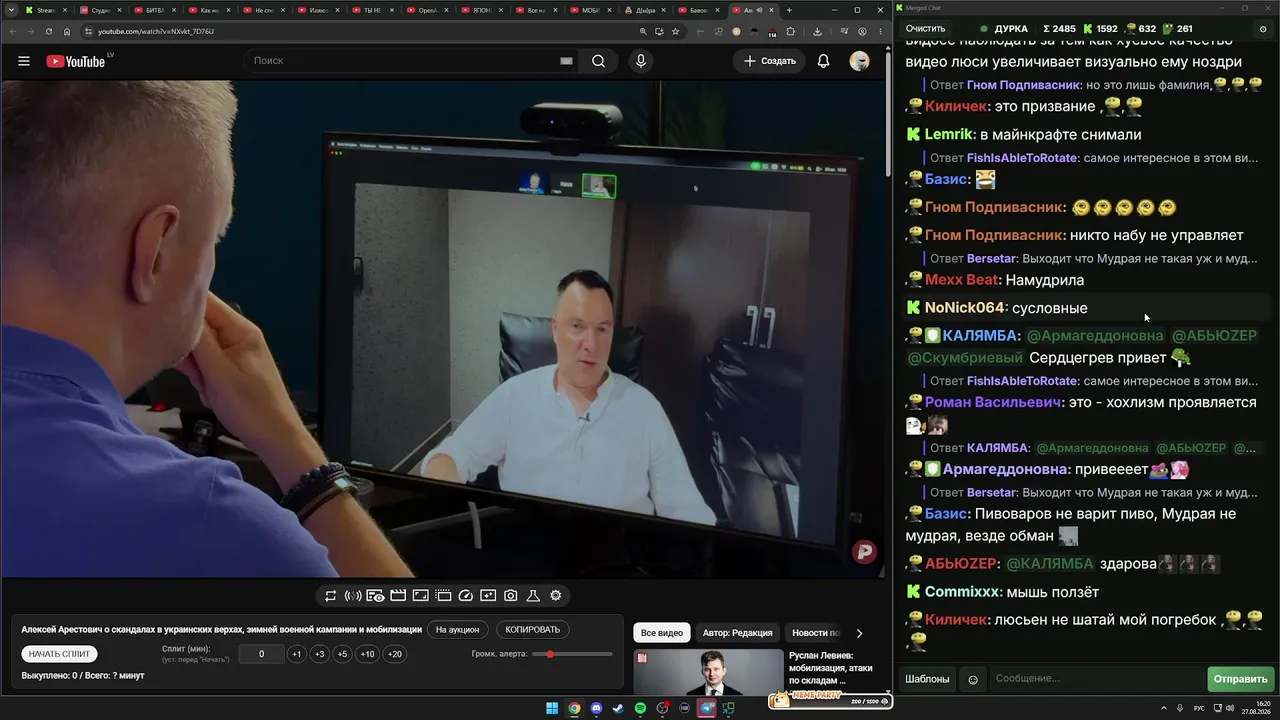
Task: Open the on-screen keyboard icon in search box
Action: point(566,61)
